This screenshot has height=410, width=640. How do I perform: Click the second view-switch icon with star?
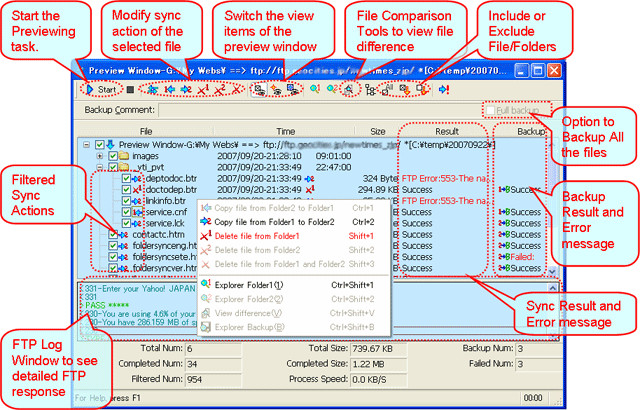[276, 89]
